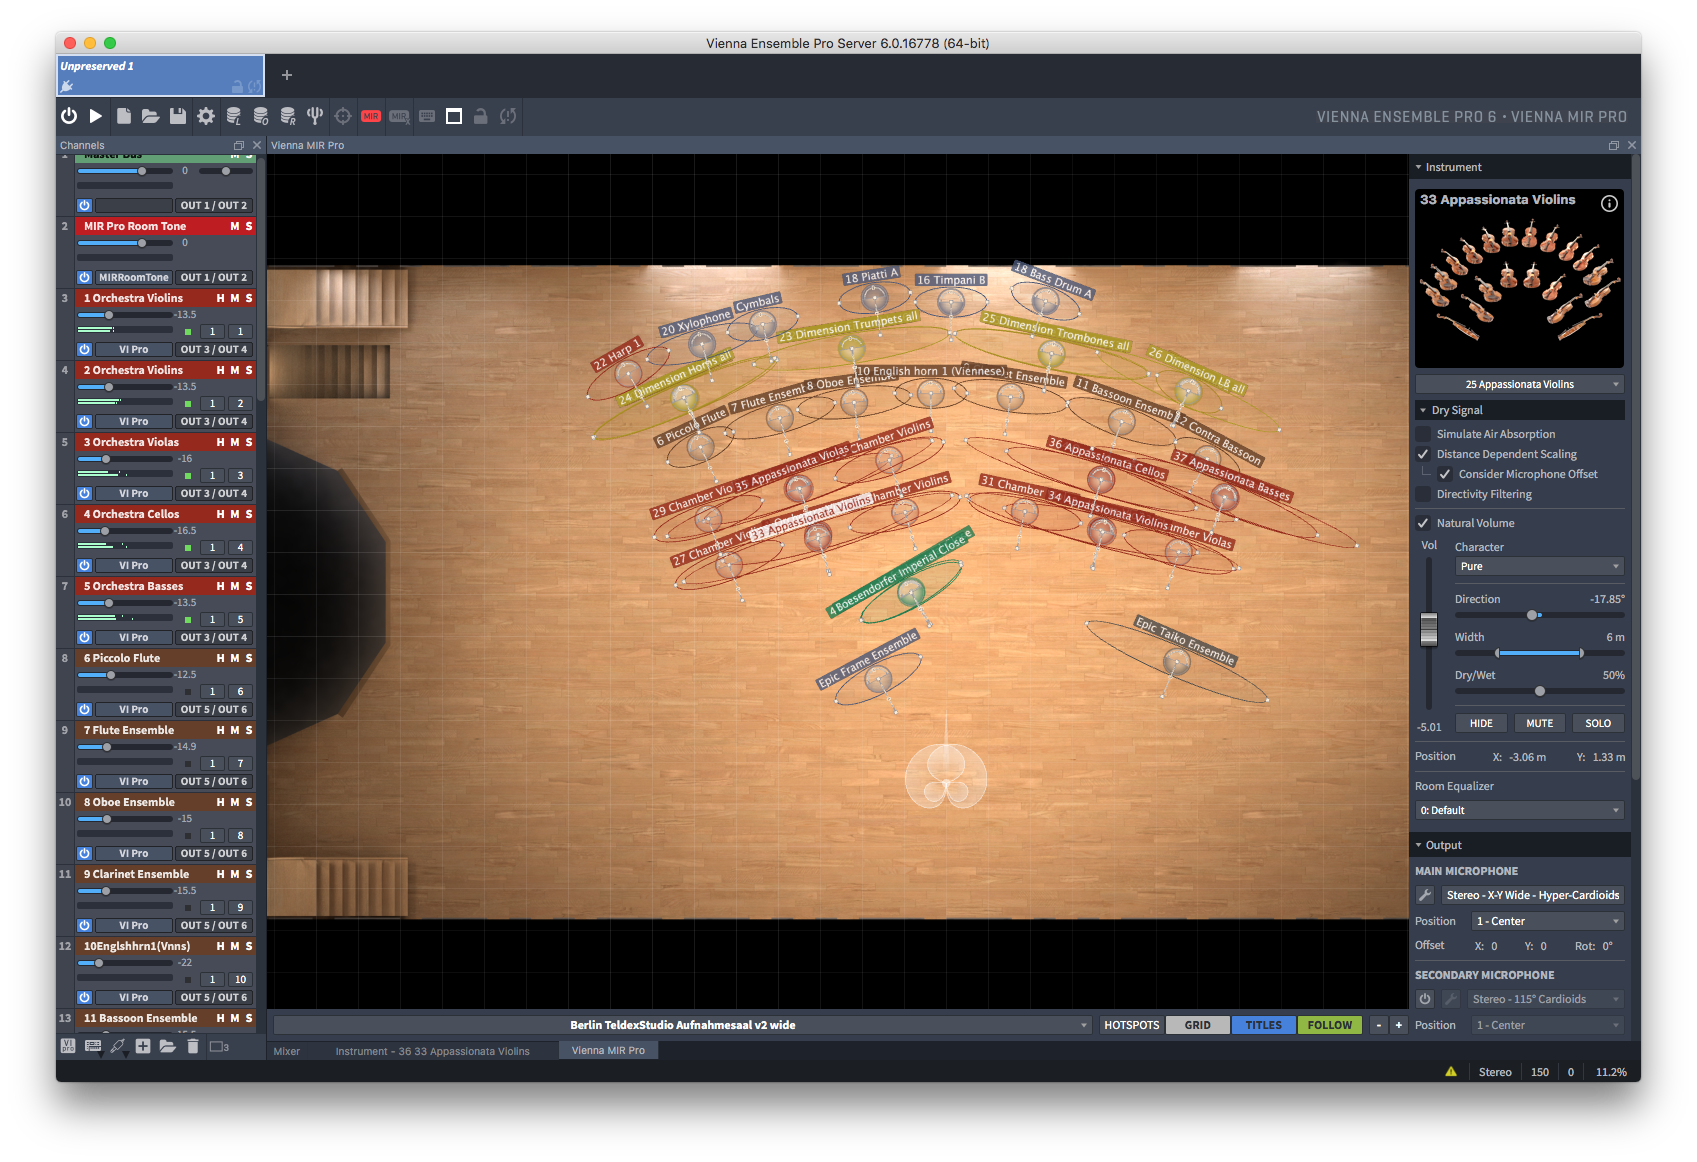This screenshot has width=1697, height=1162.
Task: Uncheck Consider Microphone Offset
Action: pyautogui.click(x=1445, y=474)
